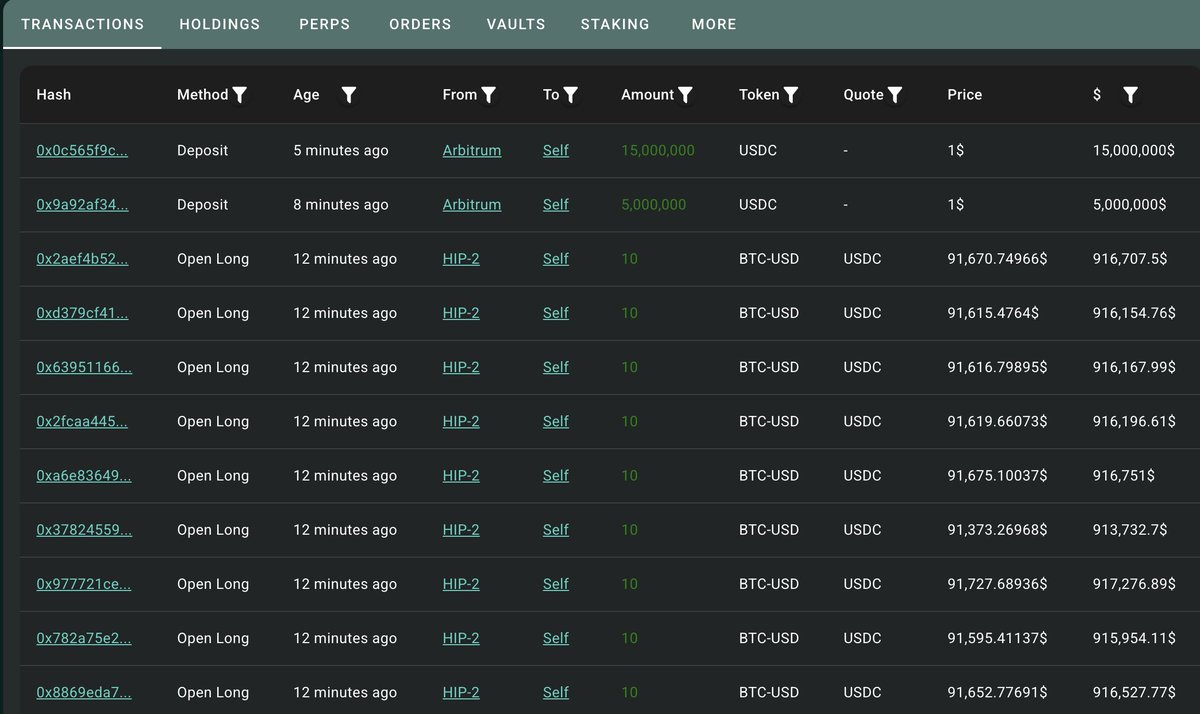1200x714 pixels.
Task: Open the Amount column filter
Action: 686,95
